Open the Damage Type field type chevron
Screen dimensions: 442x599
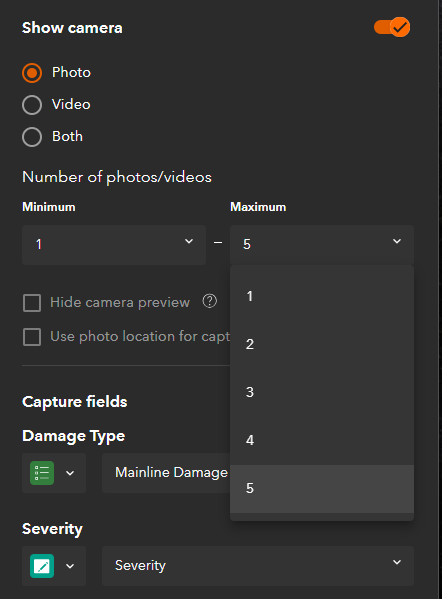click(x=70, y=473)
